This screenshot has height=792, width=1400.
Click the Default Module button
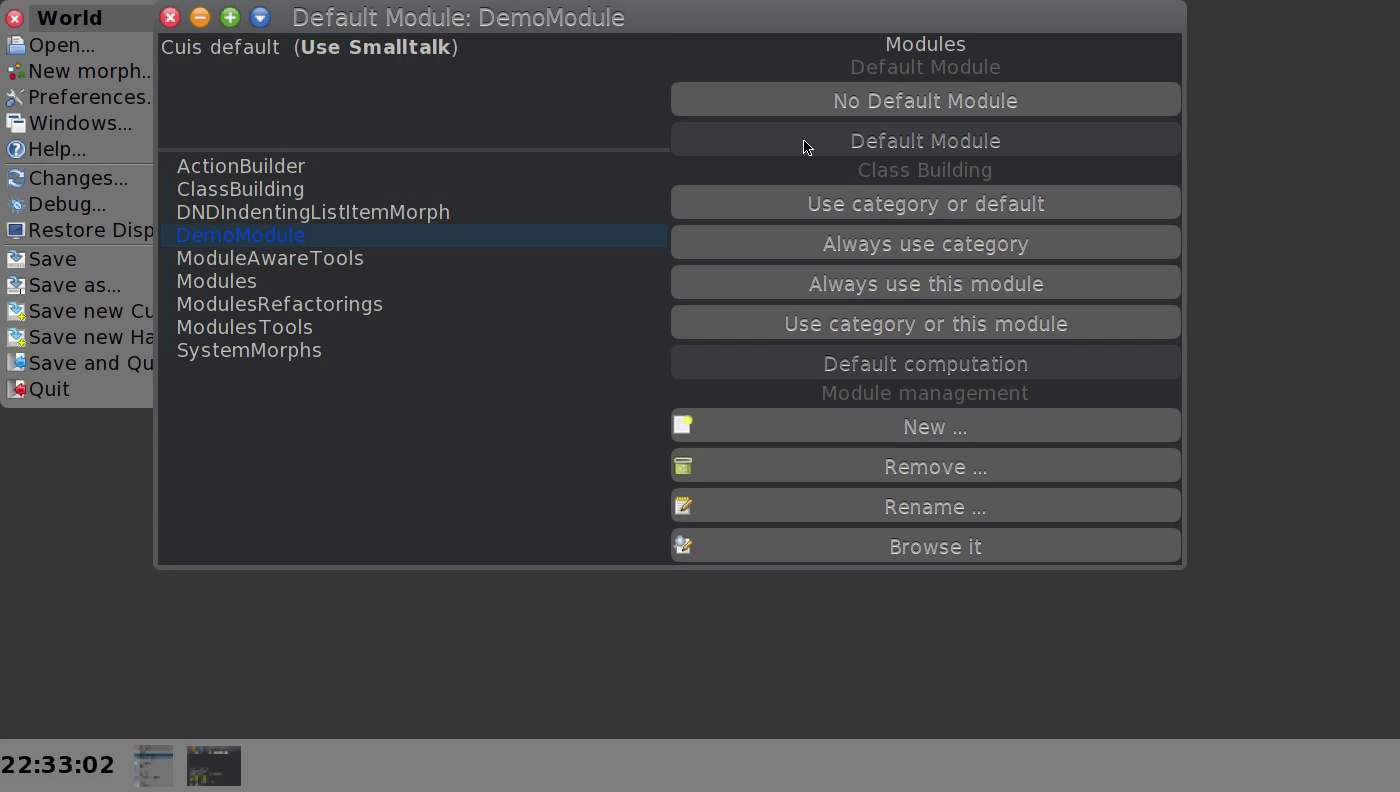(925, 140)
